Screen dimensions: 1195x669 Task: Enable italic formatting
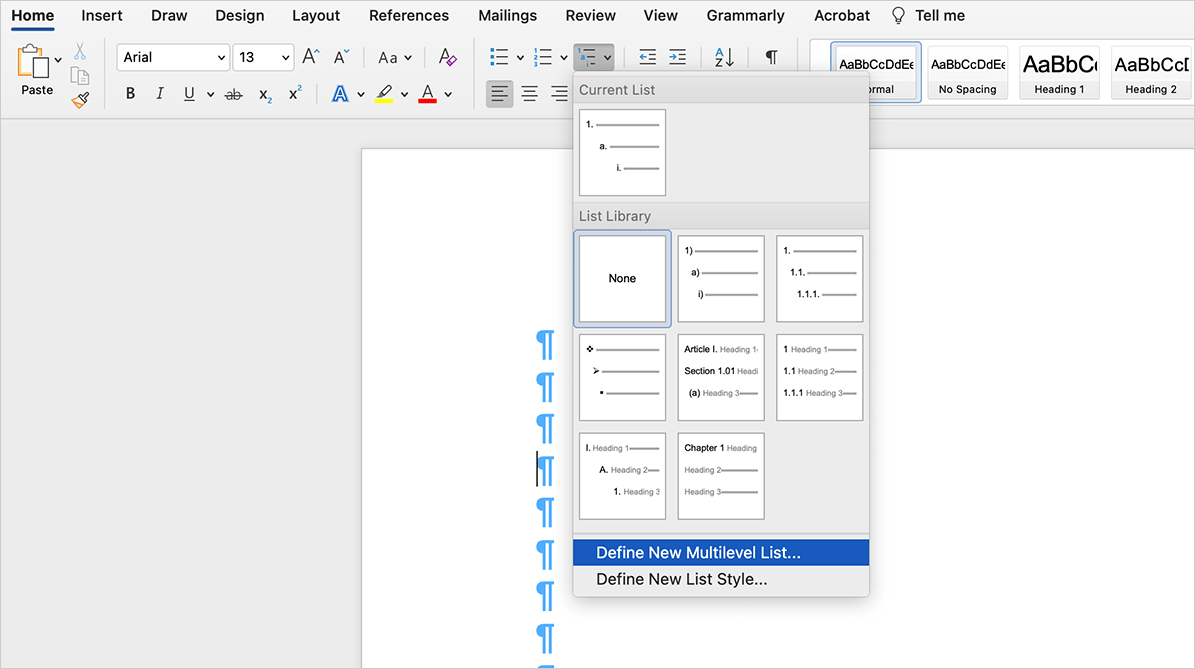click(x=160, y=93)
